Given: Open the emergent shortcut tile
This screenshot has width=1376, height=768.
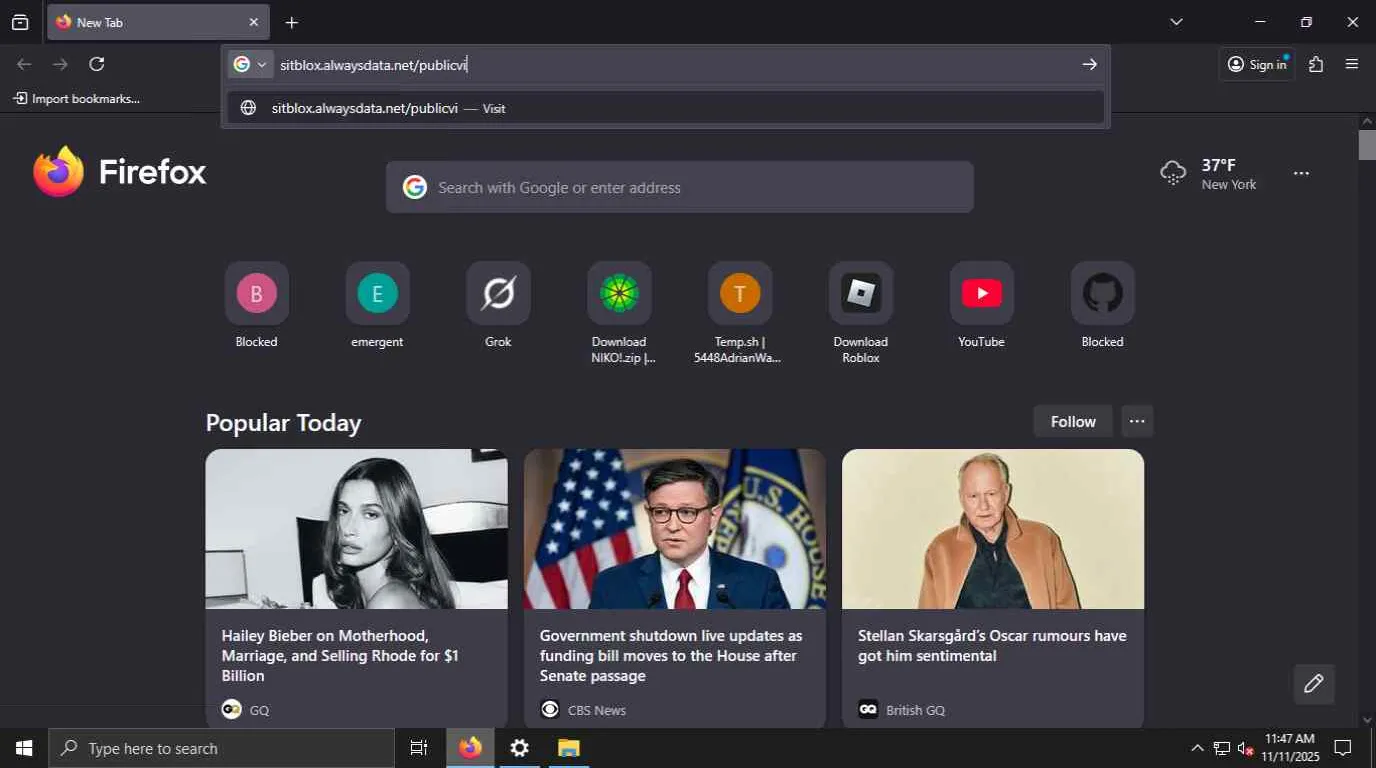Looking at the screenshot, I should 377,293.
